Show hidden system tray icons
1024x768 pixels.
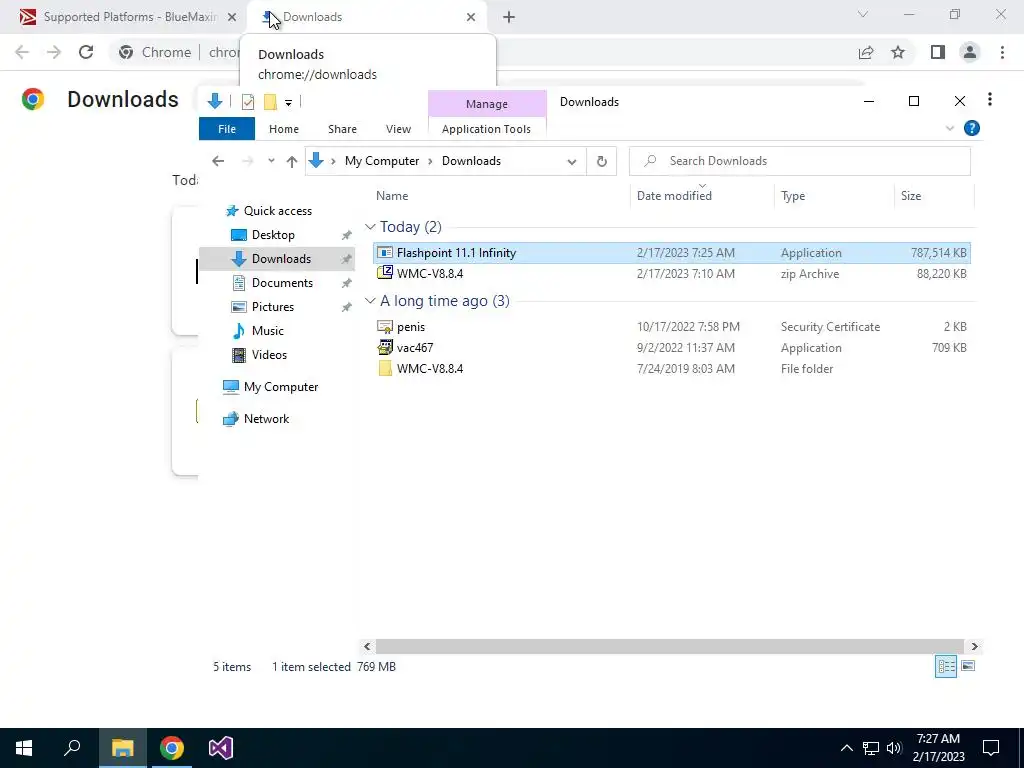tap(846, 748)
